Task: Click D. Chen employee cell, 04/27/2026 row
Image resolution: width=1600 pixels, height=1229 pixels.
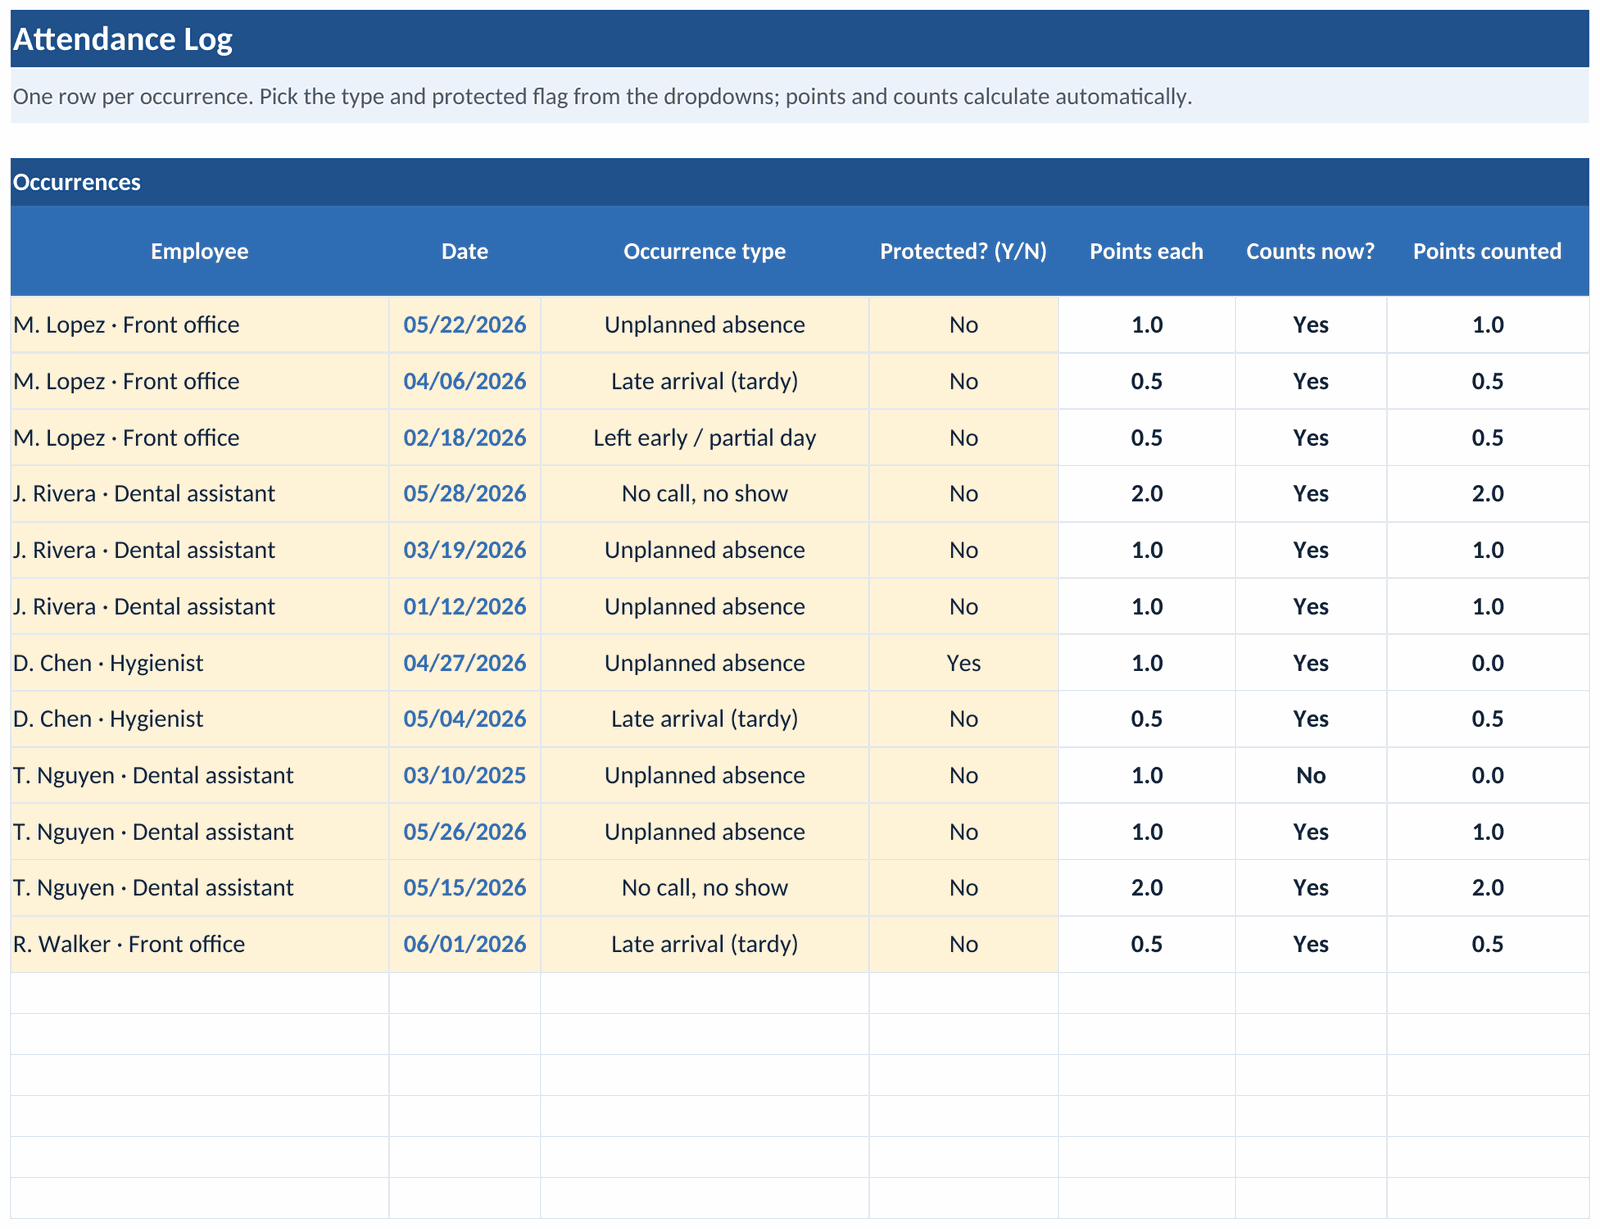Action: [200, 663]
